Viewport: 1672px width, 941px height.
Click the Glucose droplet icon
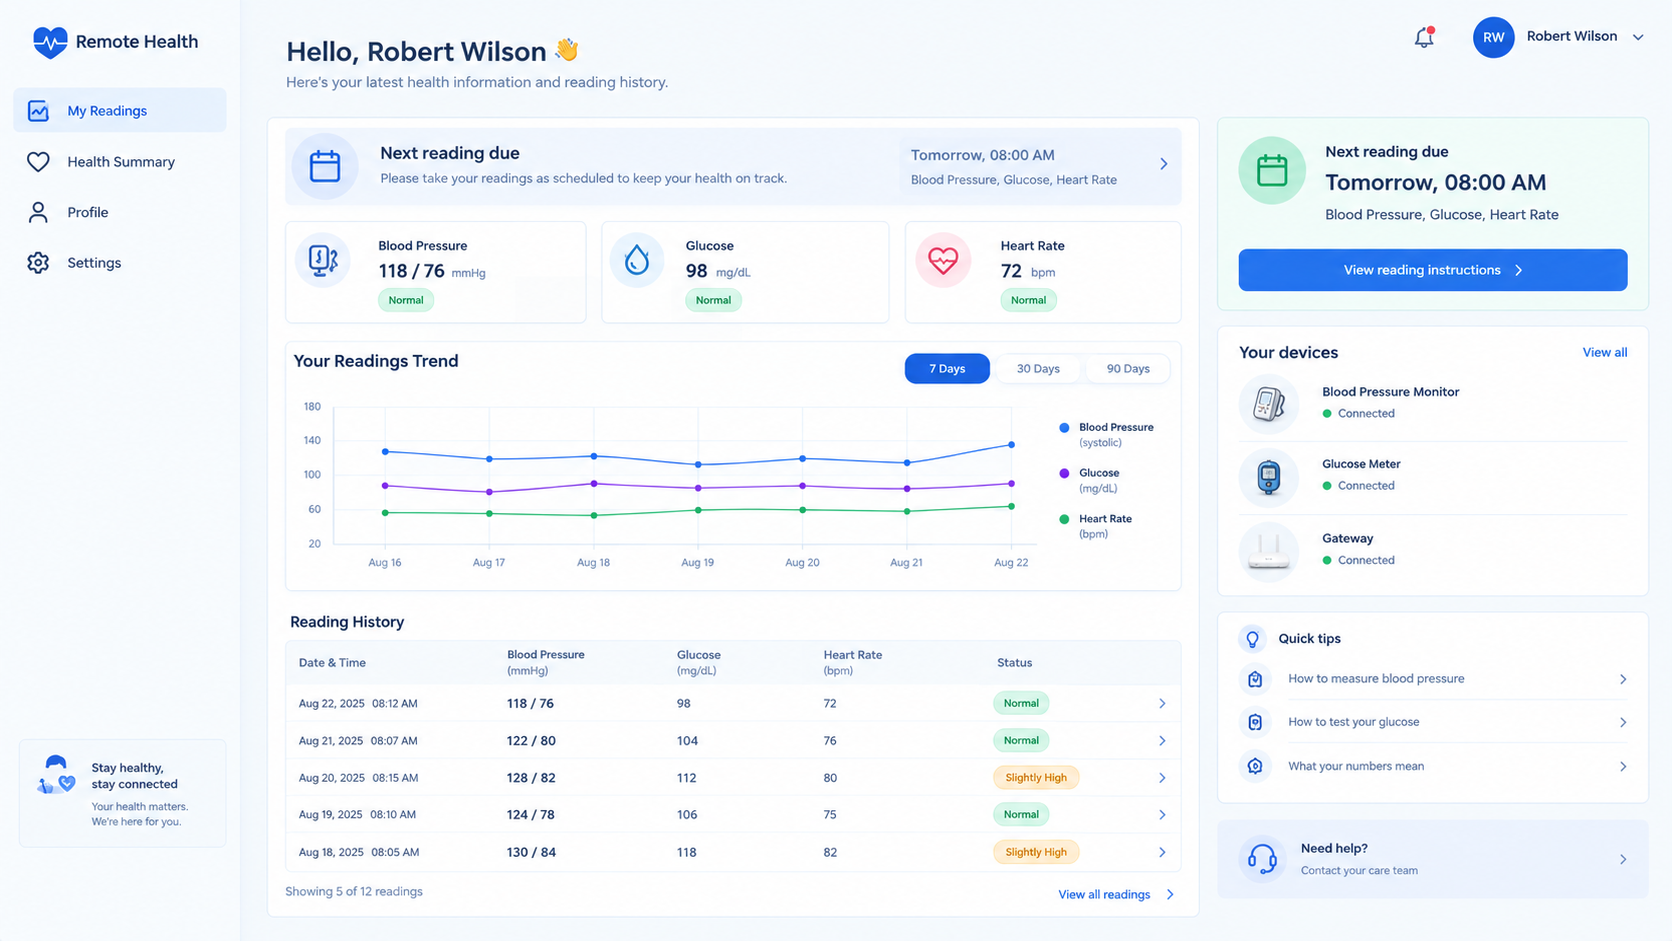[637, 260]
